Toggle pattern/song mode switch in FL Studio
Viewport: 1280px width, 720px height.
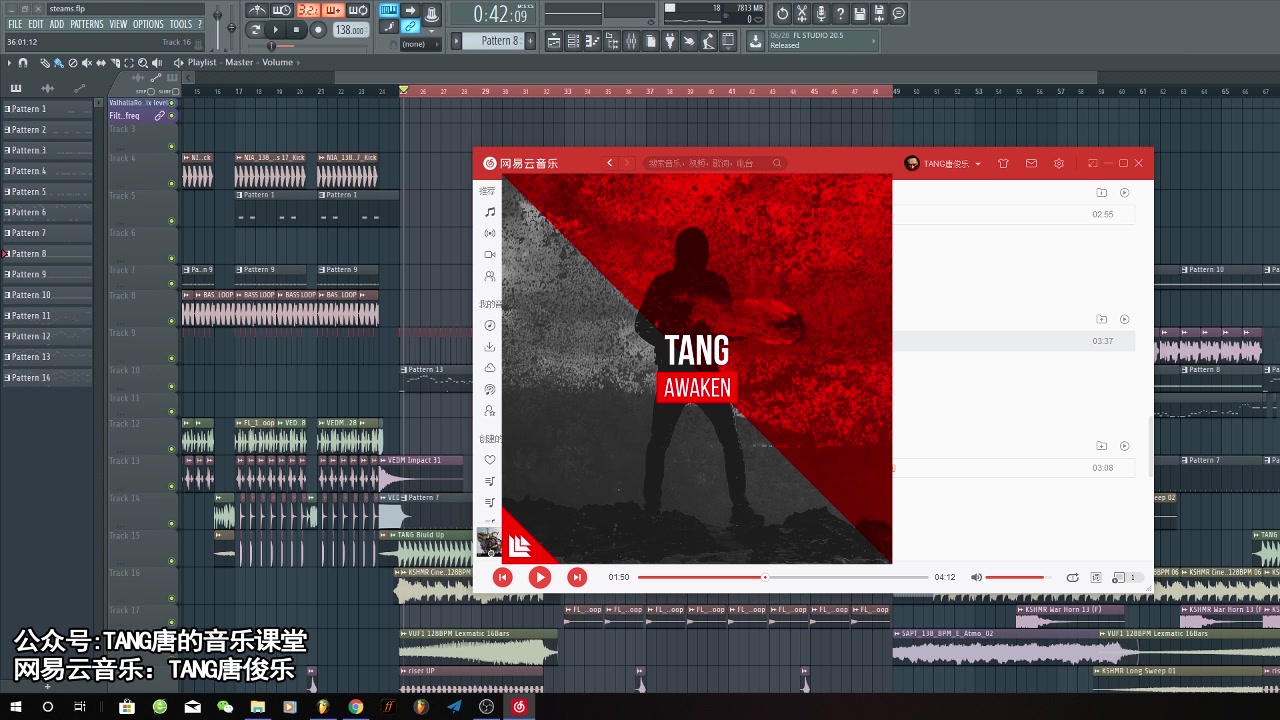255,30
